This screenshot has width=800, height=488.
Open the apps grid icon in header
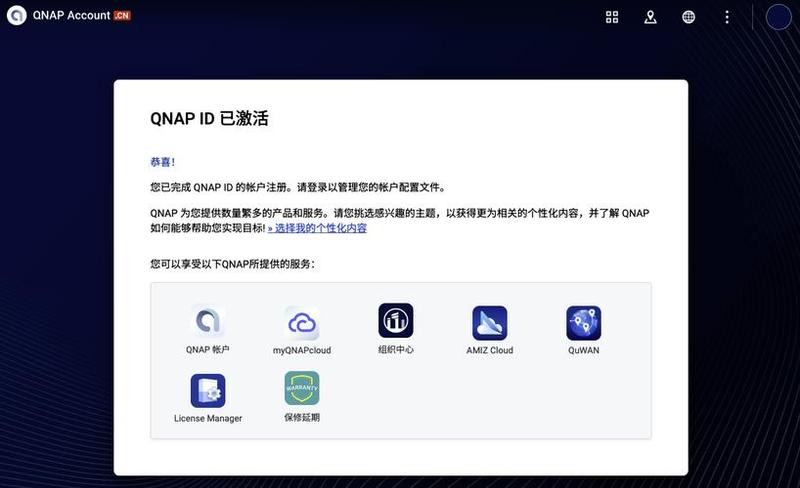point(612,17)
